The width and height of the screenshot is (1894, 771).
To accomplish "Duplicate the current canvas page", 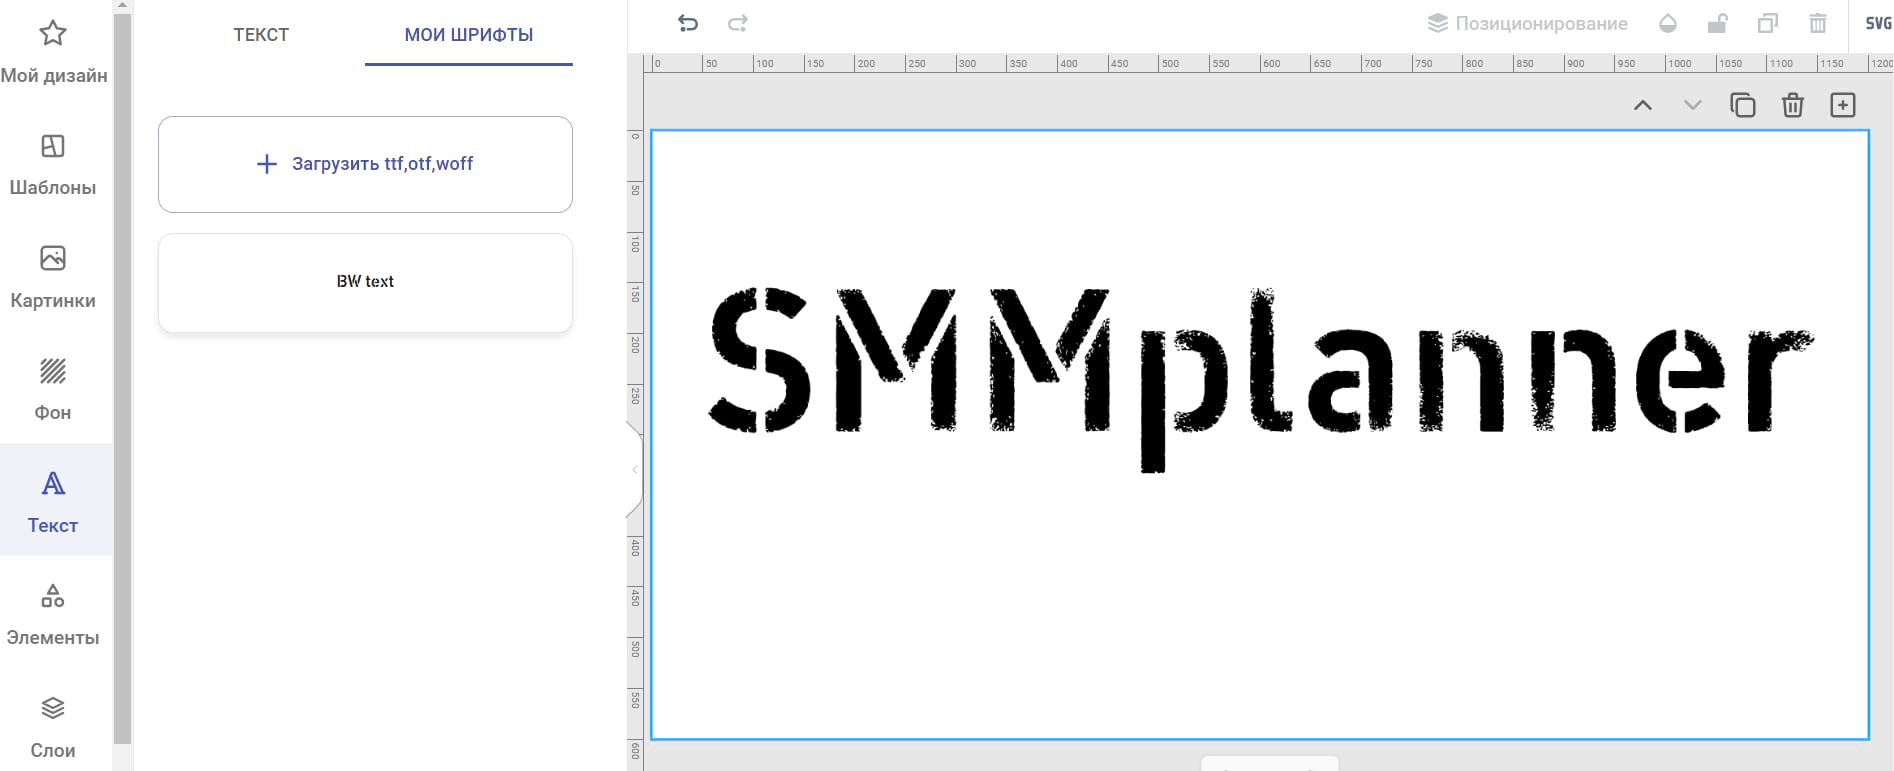I will click(x=1742, y=105).
